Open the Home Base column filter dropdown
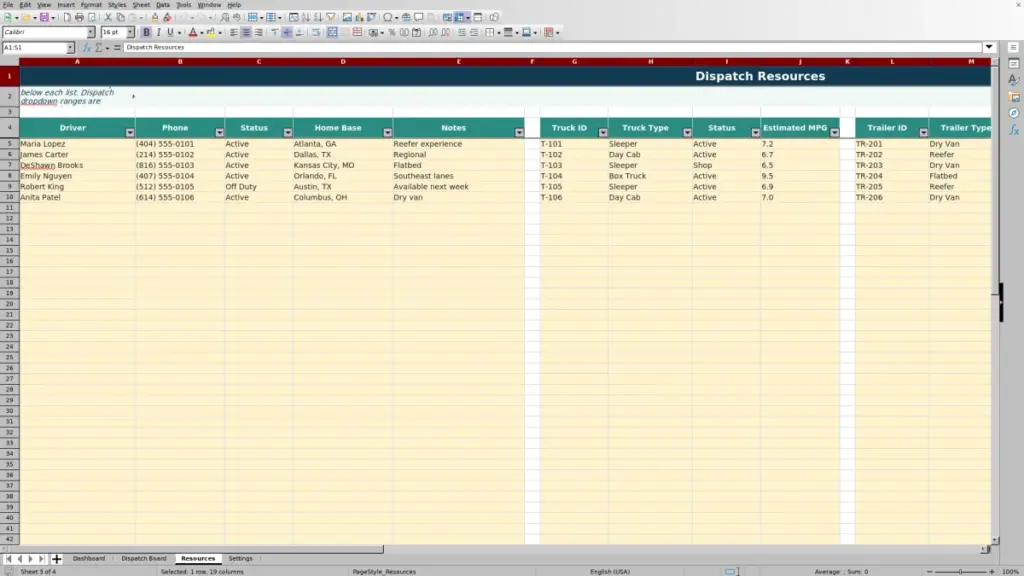The image size is (1024, 576). click(387, 133)
